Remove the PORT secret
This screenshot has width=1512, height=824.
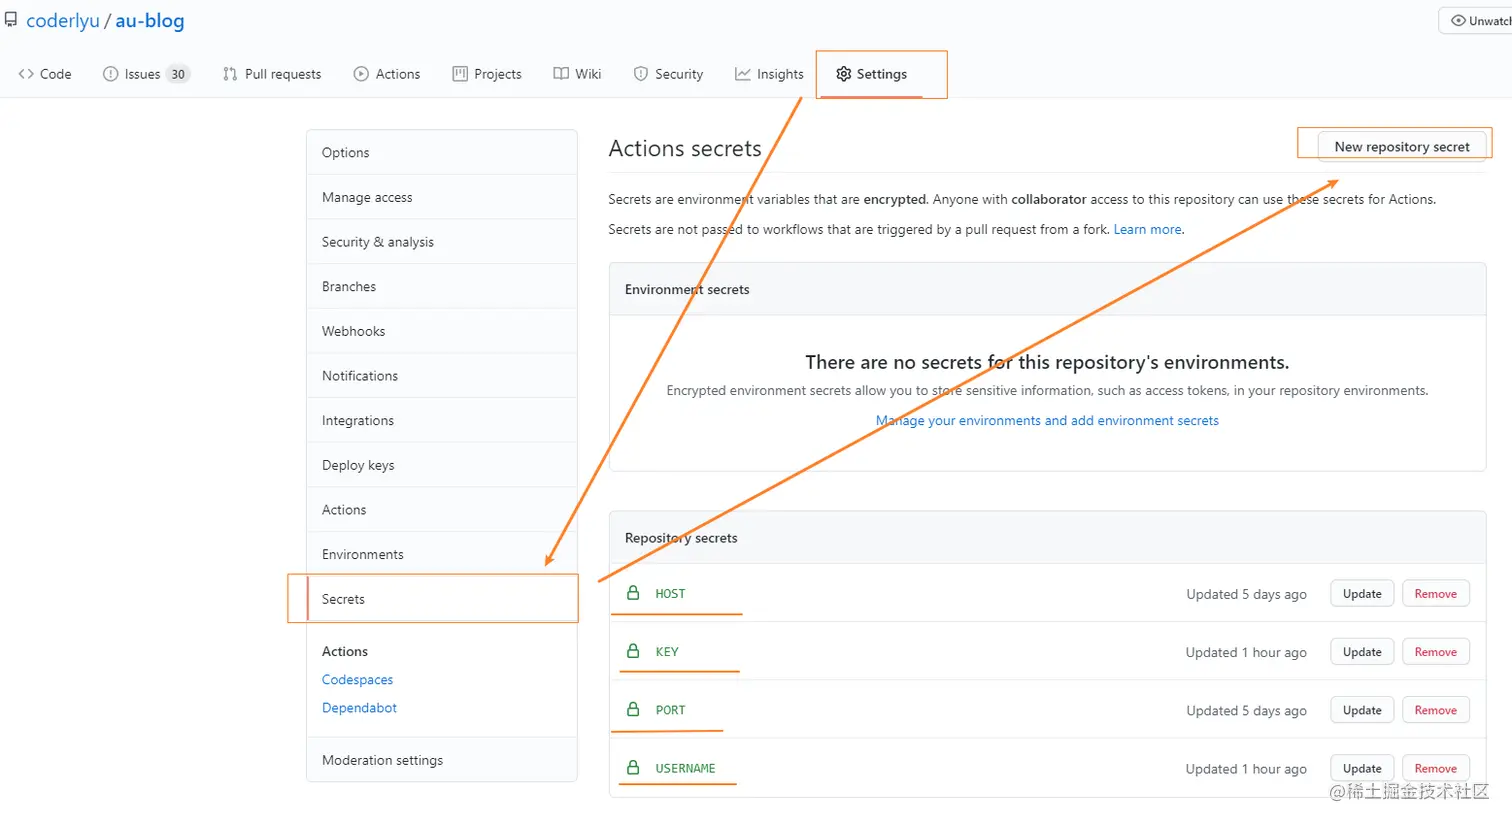[x=1436, y=710]
